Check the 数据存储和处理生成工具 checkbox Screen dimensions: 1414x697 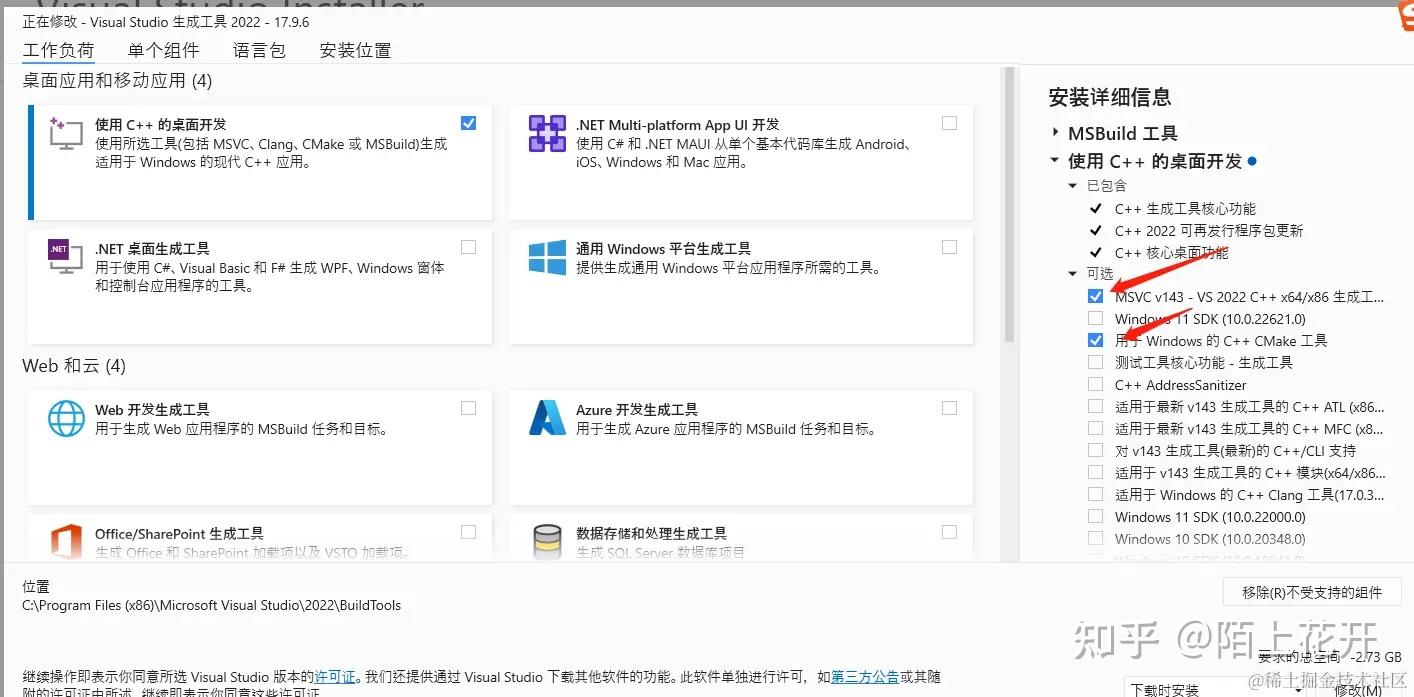949,532
